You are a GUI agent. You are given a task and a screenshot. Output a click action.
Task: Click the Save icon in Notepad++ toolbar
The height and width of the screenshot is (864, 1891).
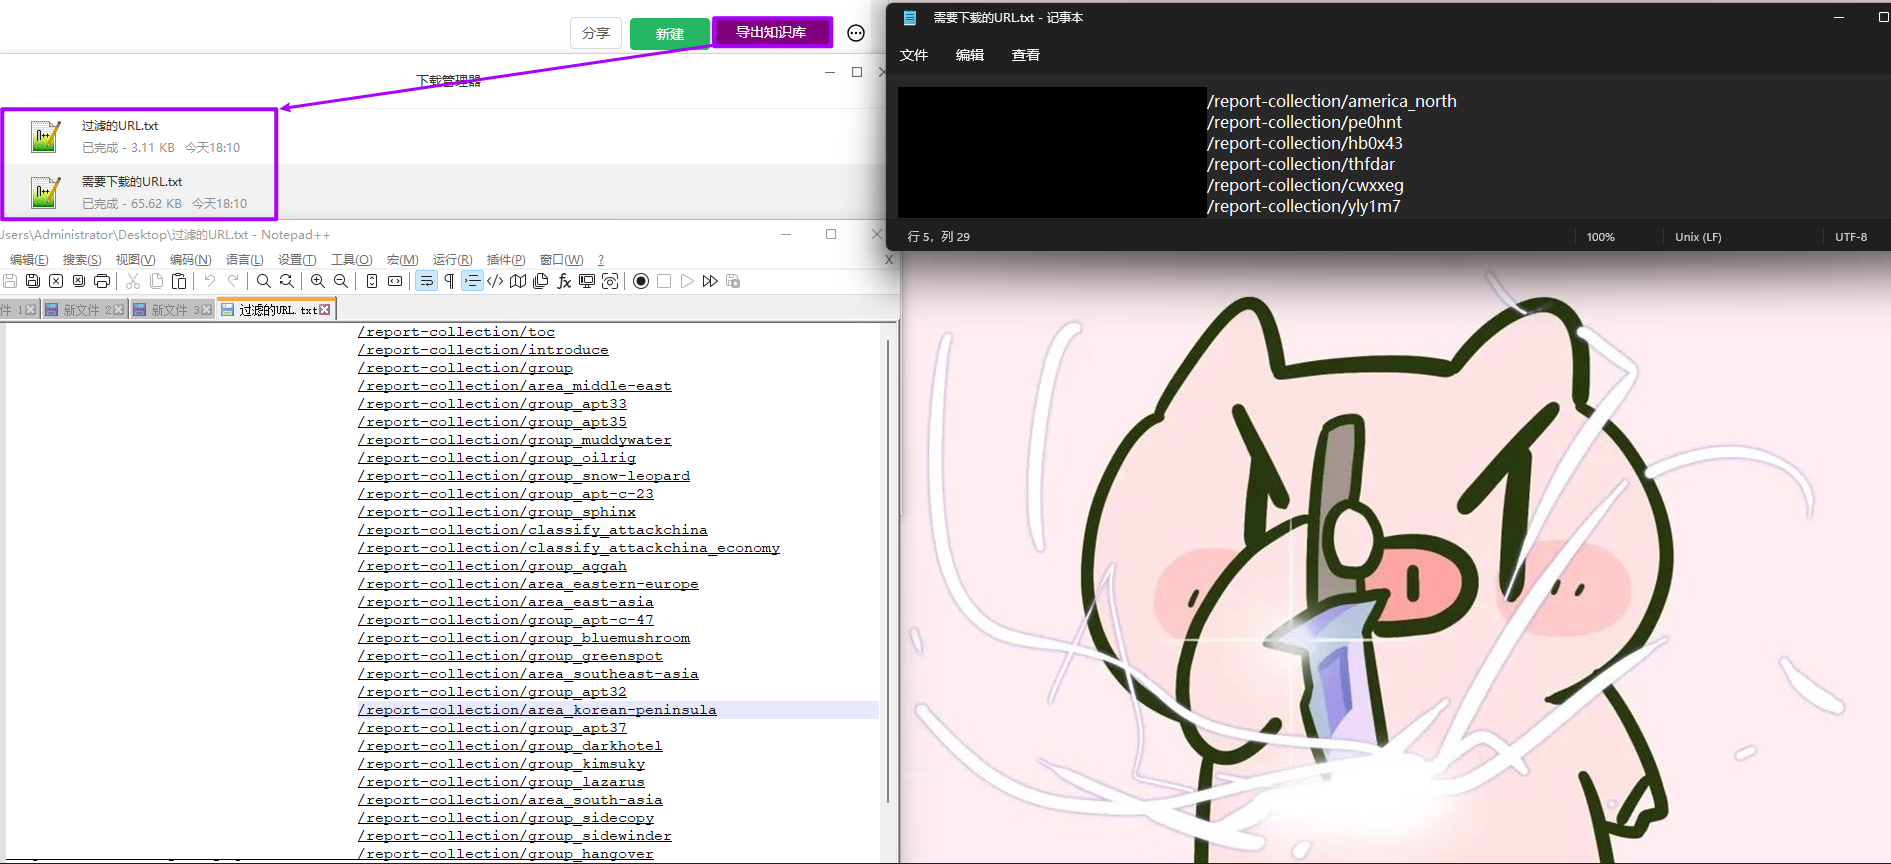[x=9, y=281]
